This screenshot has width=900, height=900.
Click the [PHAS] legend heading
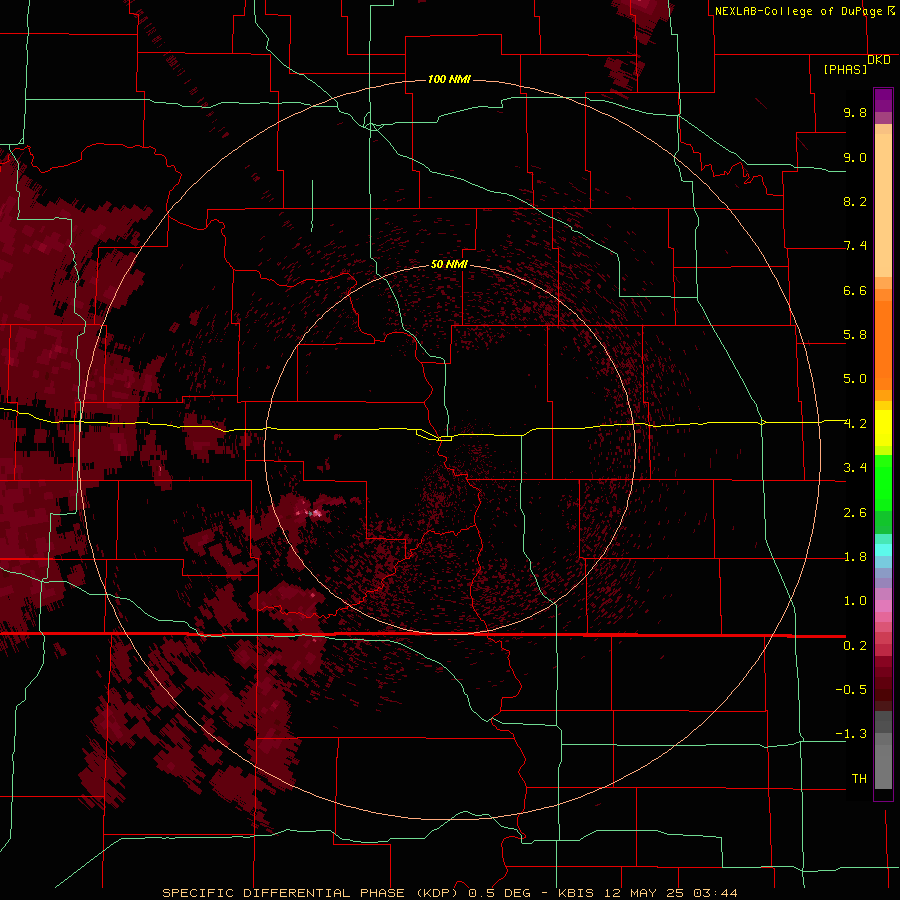845,69
